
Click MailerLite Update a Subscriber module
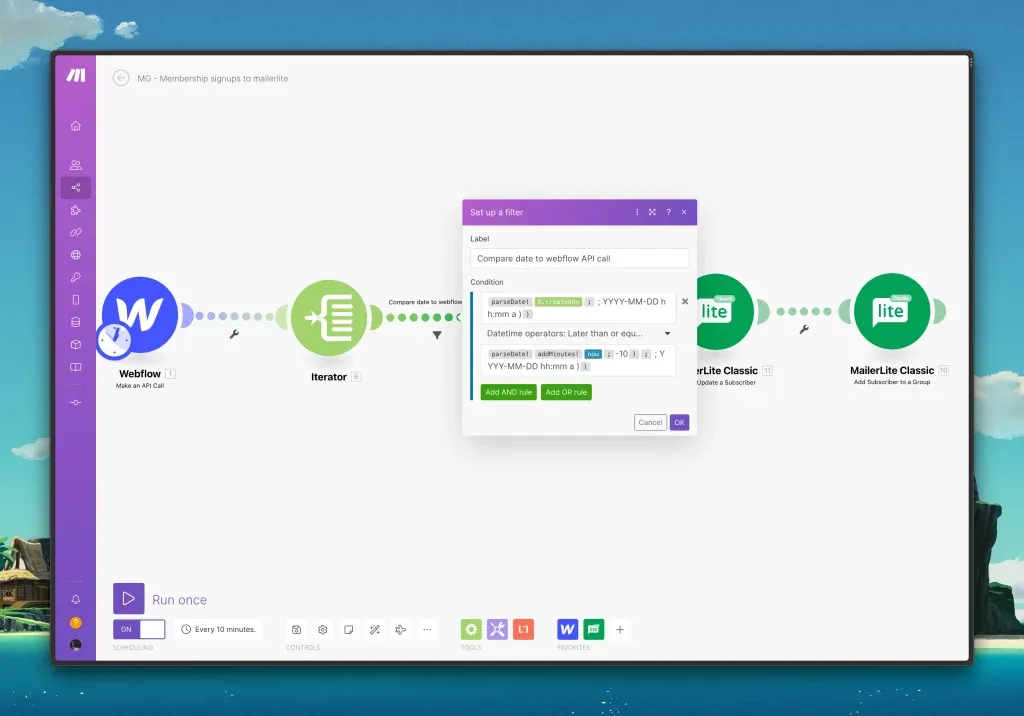pos(725,312)
